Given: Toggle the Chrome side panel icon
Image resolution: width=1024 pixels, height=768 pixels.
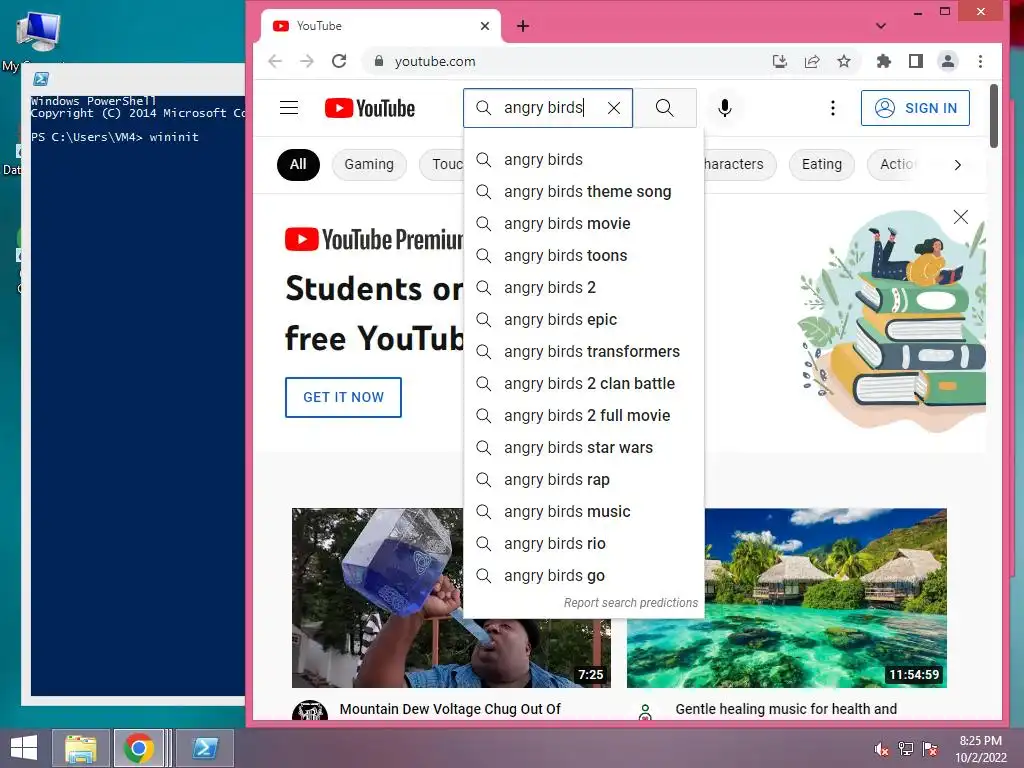Looking at the screenshot, I should tap(916, 61).
